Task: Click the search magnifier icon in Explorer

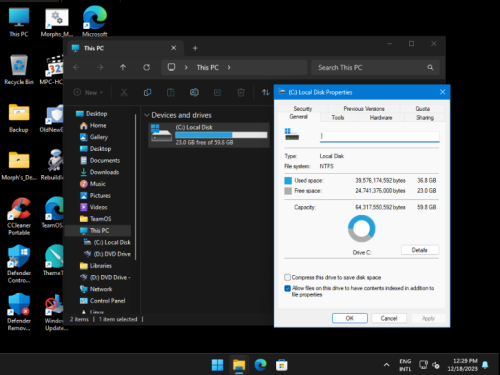Action: pos(430,67)
